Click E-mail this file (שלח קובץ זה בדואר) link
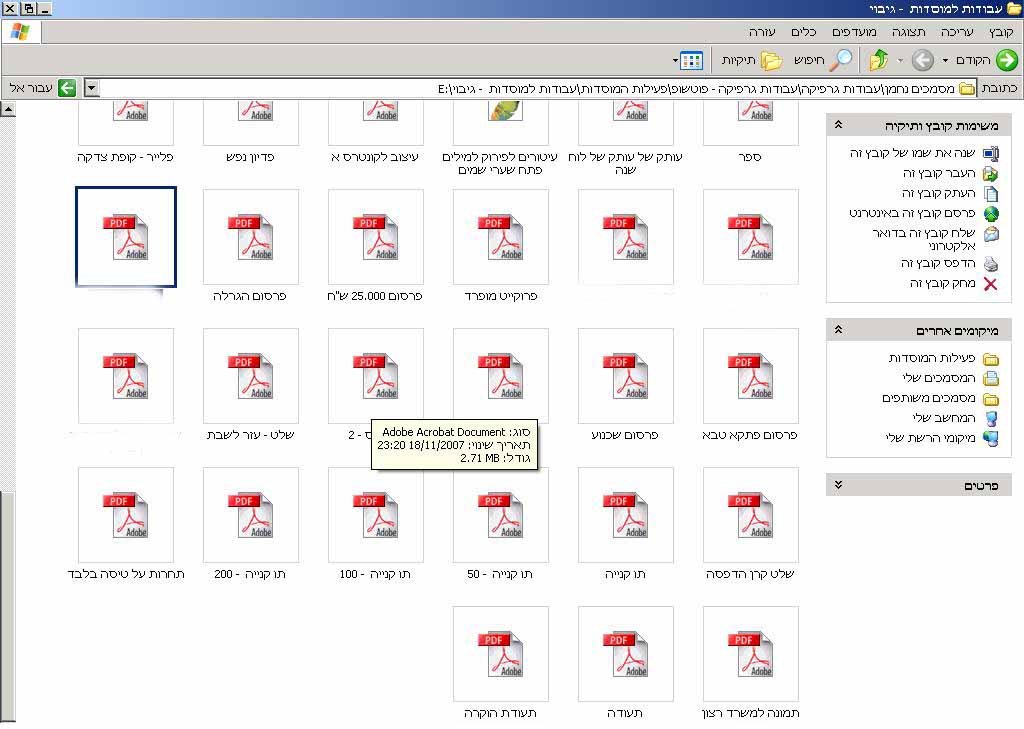 (923, 239)
